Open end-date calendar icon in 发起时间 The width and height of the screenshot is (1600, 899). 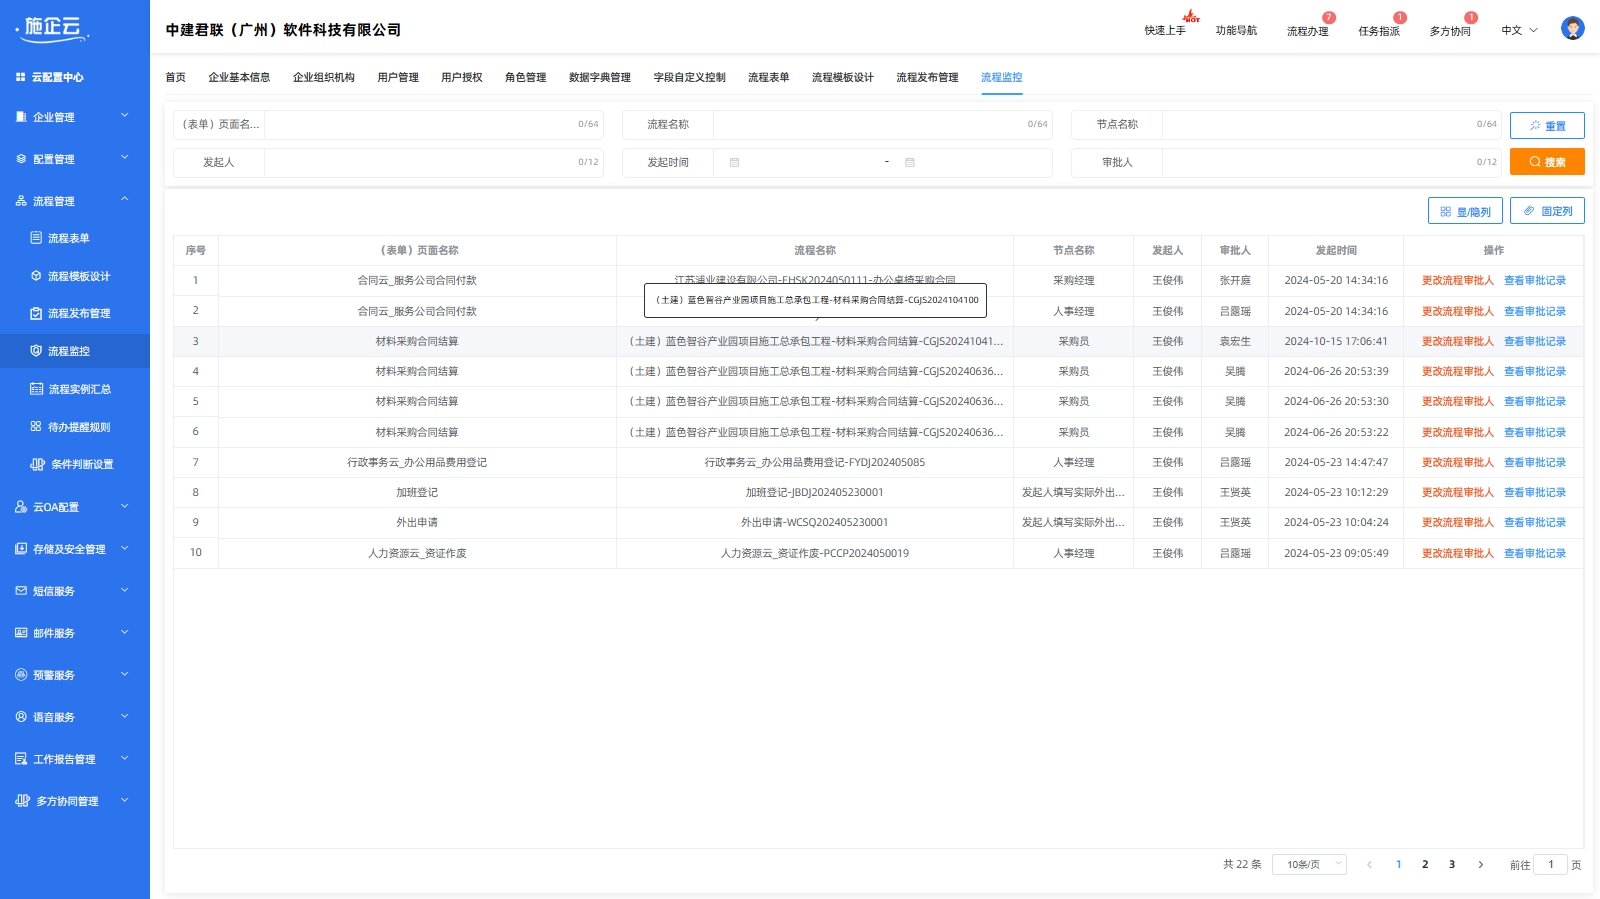pos(910,162)
